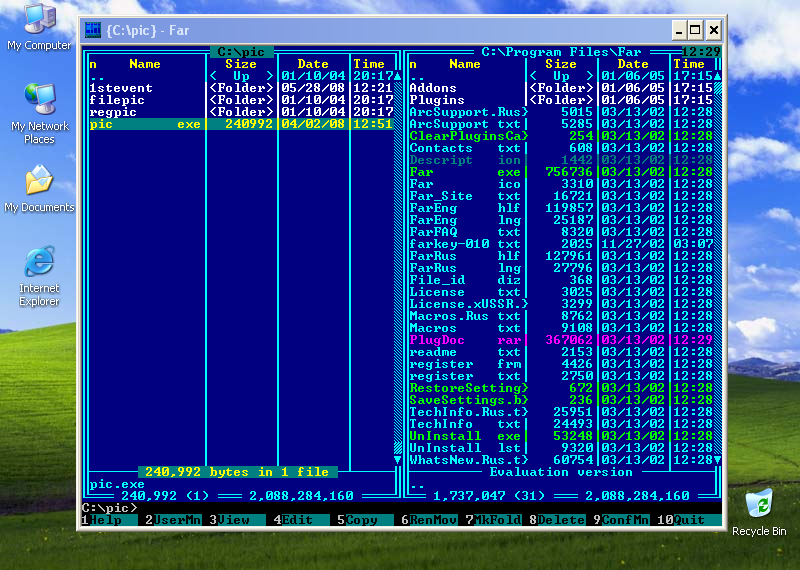Click the 6 RenMov function key
Screen dimensions: 800x570
coord(429,520)
